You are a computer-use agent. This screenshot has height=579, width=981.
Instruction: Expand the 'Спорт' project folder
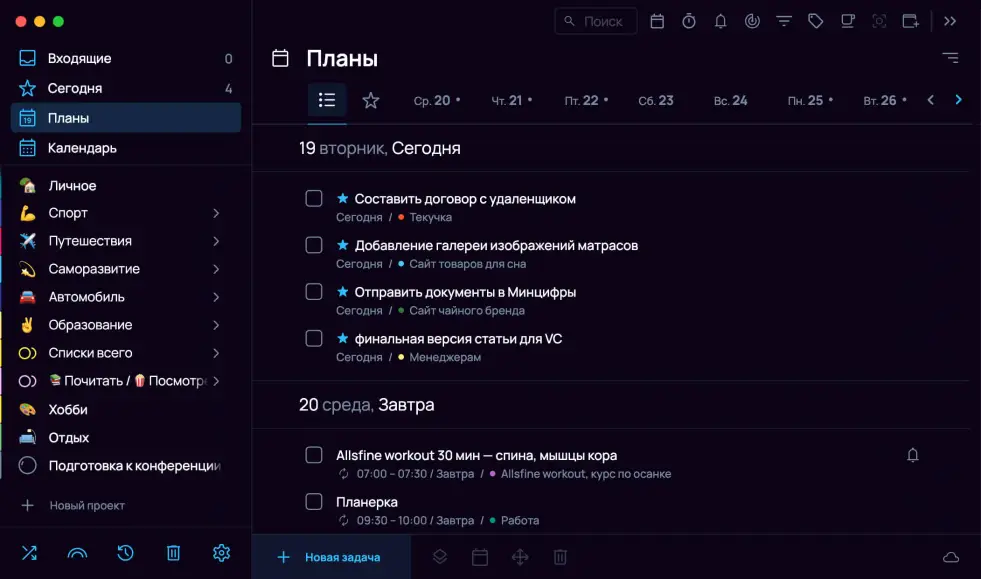click(x=216, y=213)
